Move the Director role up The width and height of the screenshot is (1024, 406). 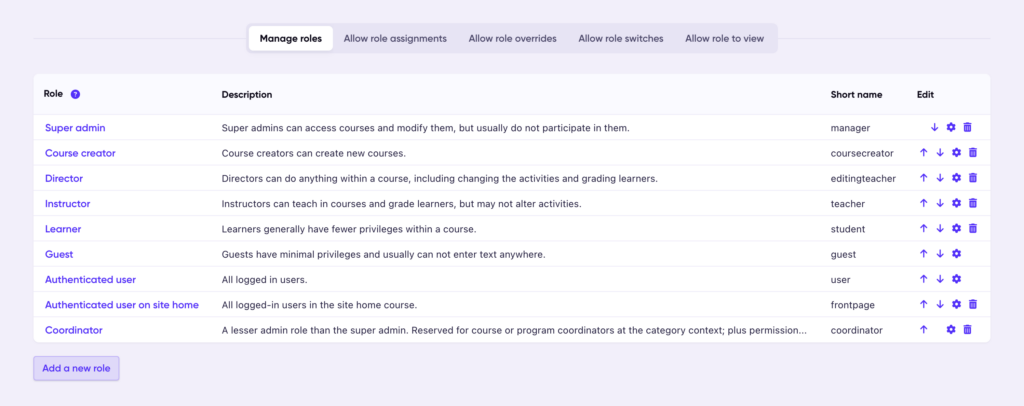(x=923, y=178)
